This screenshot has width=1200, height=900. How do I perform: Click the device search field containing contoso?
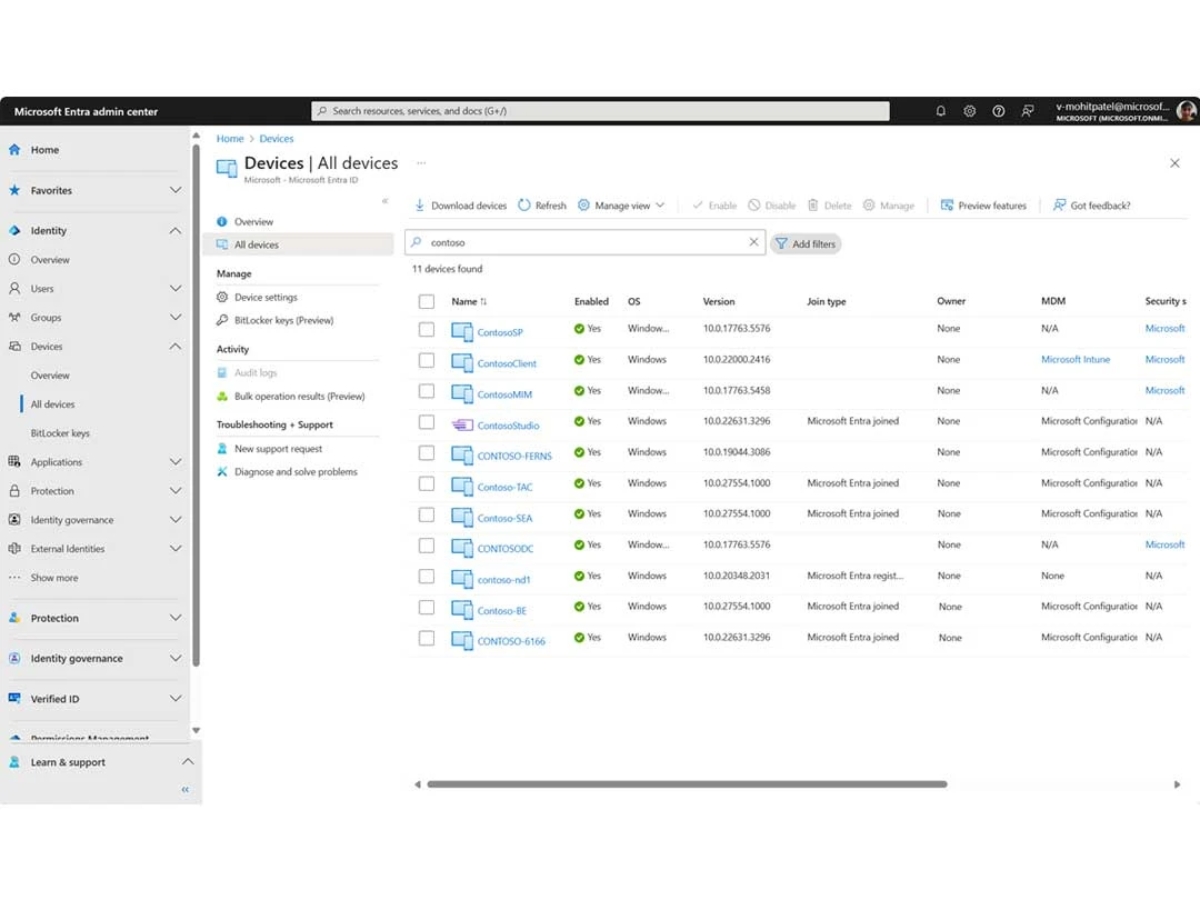tap(585, 242)
